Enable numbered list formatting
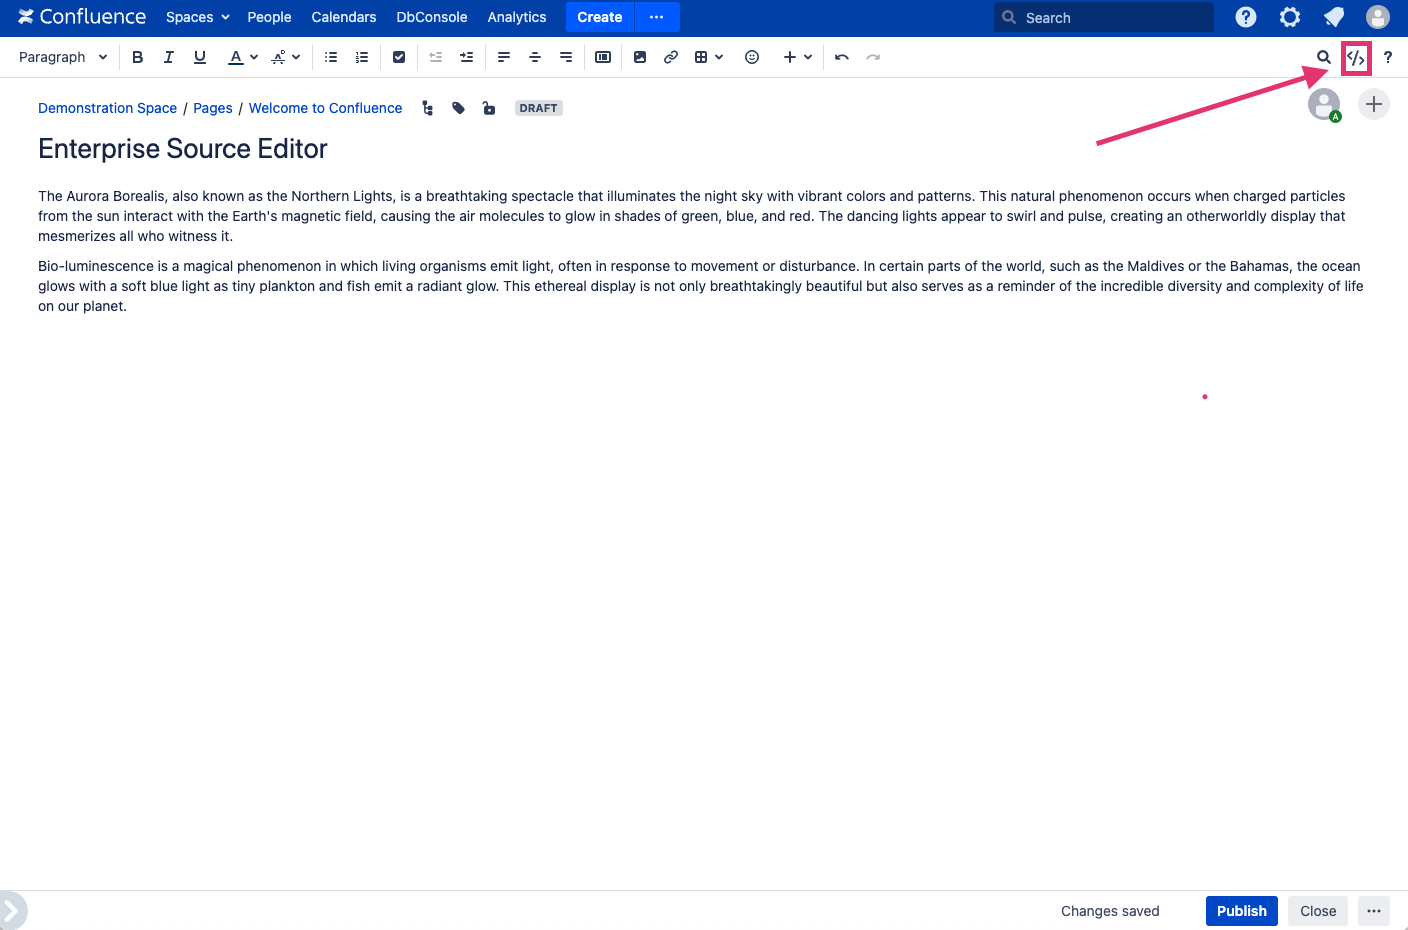Viewport: 1408px width, 930px height. coord(362,57)
